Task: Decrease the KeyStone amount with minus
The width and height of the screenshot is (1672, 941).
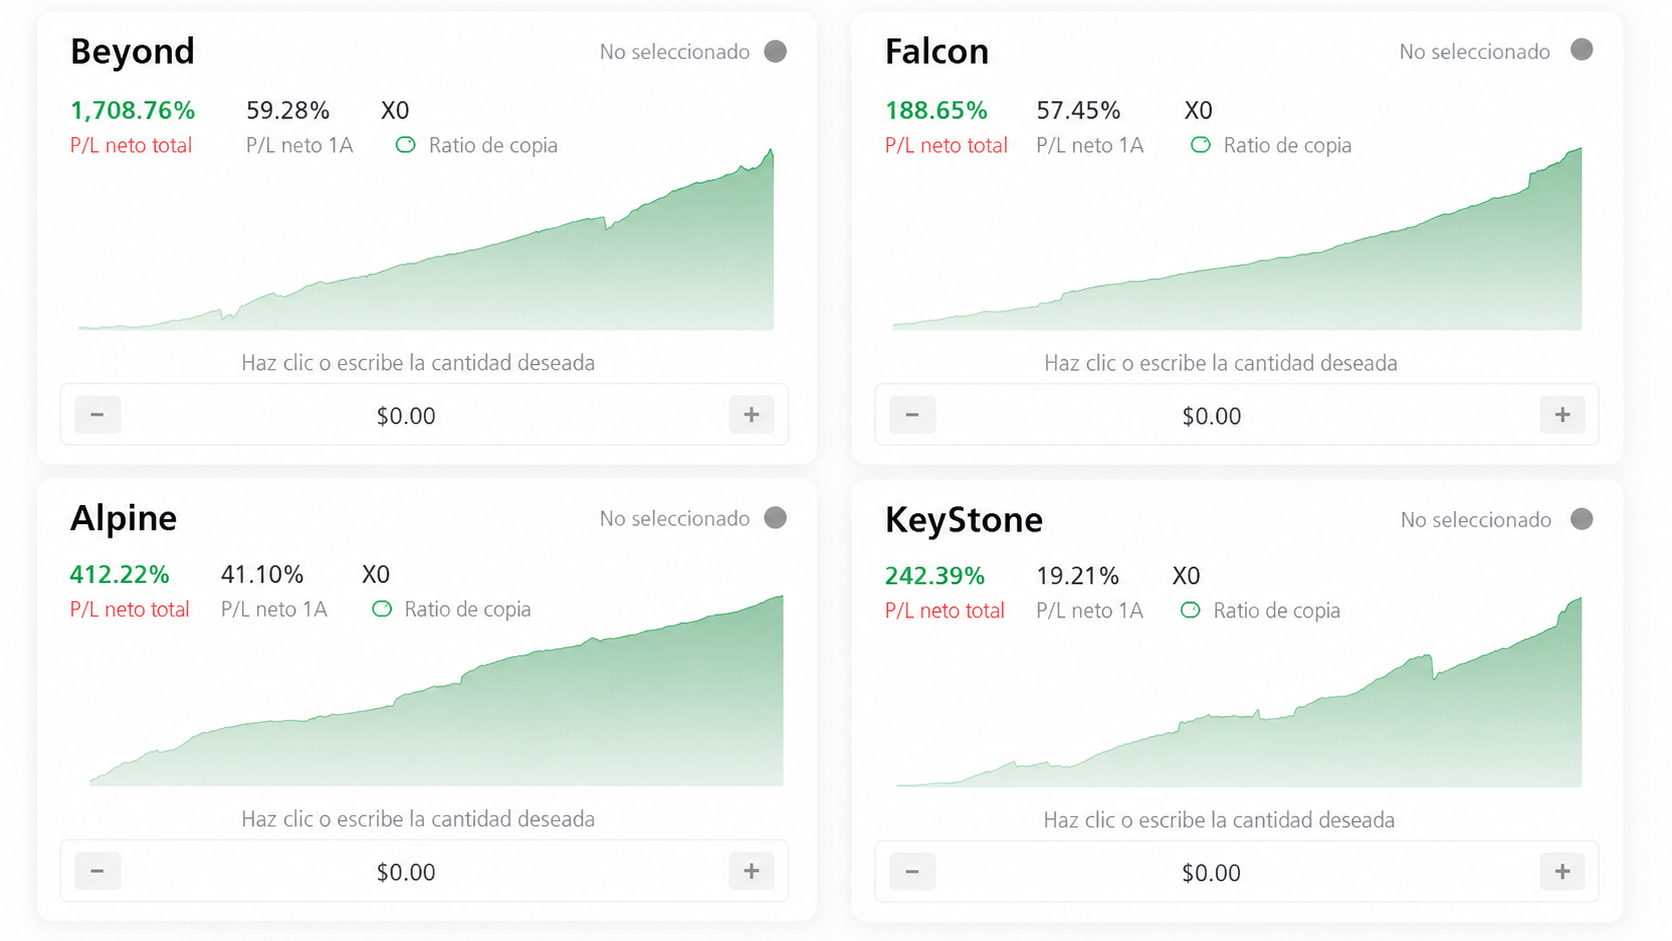Action: click(912, 872)
